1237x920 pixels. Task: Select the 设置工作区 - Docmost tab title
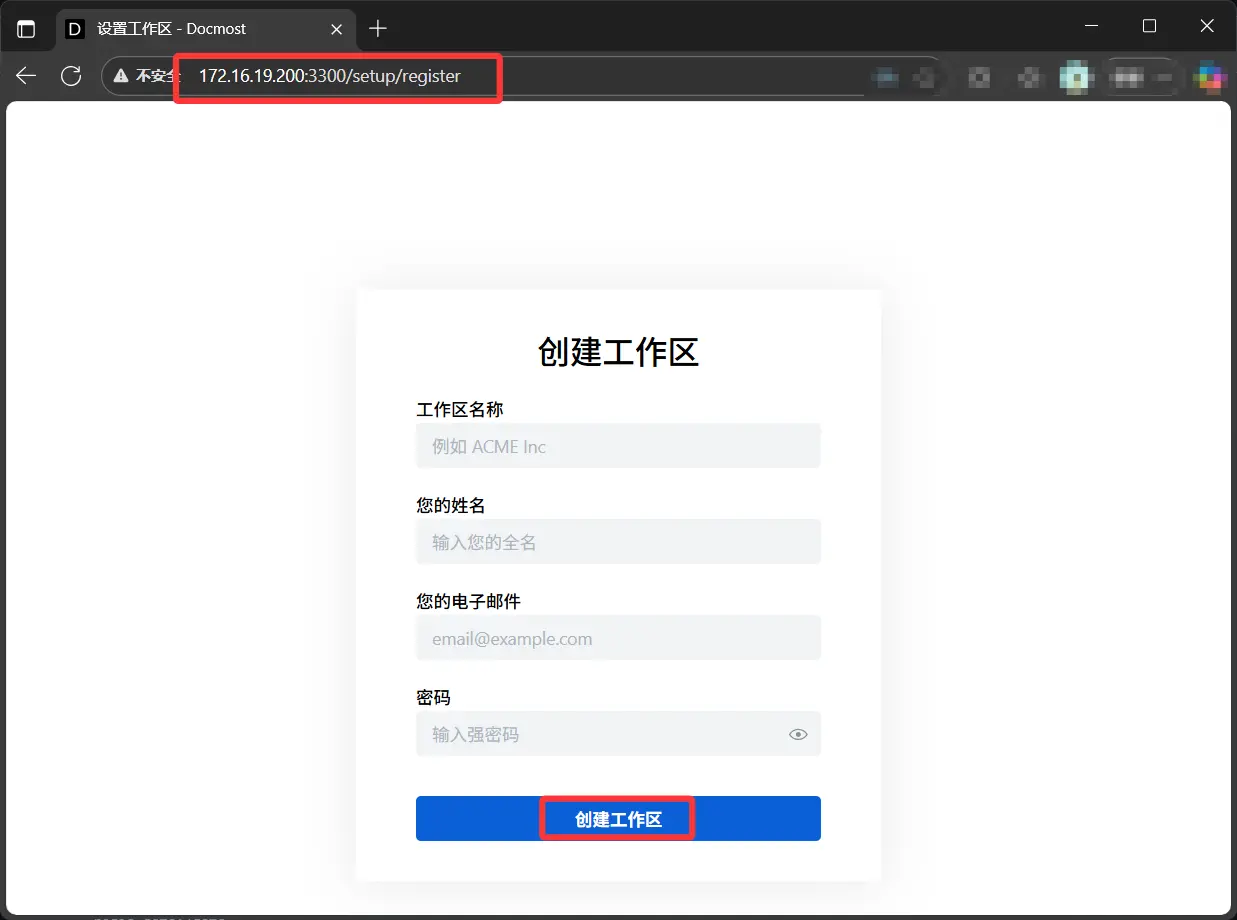point(171,29)
